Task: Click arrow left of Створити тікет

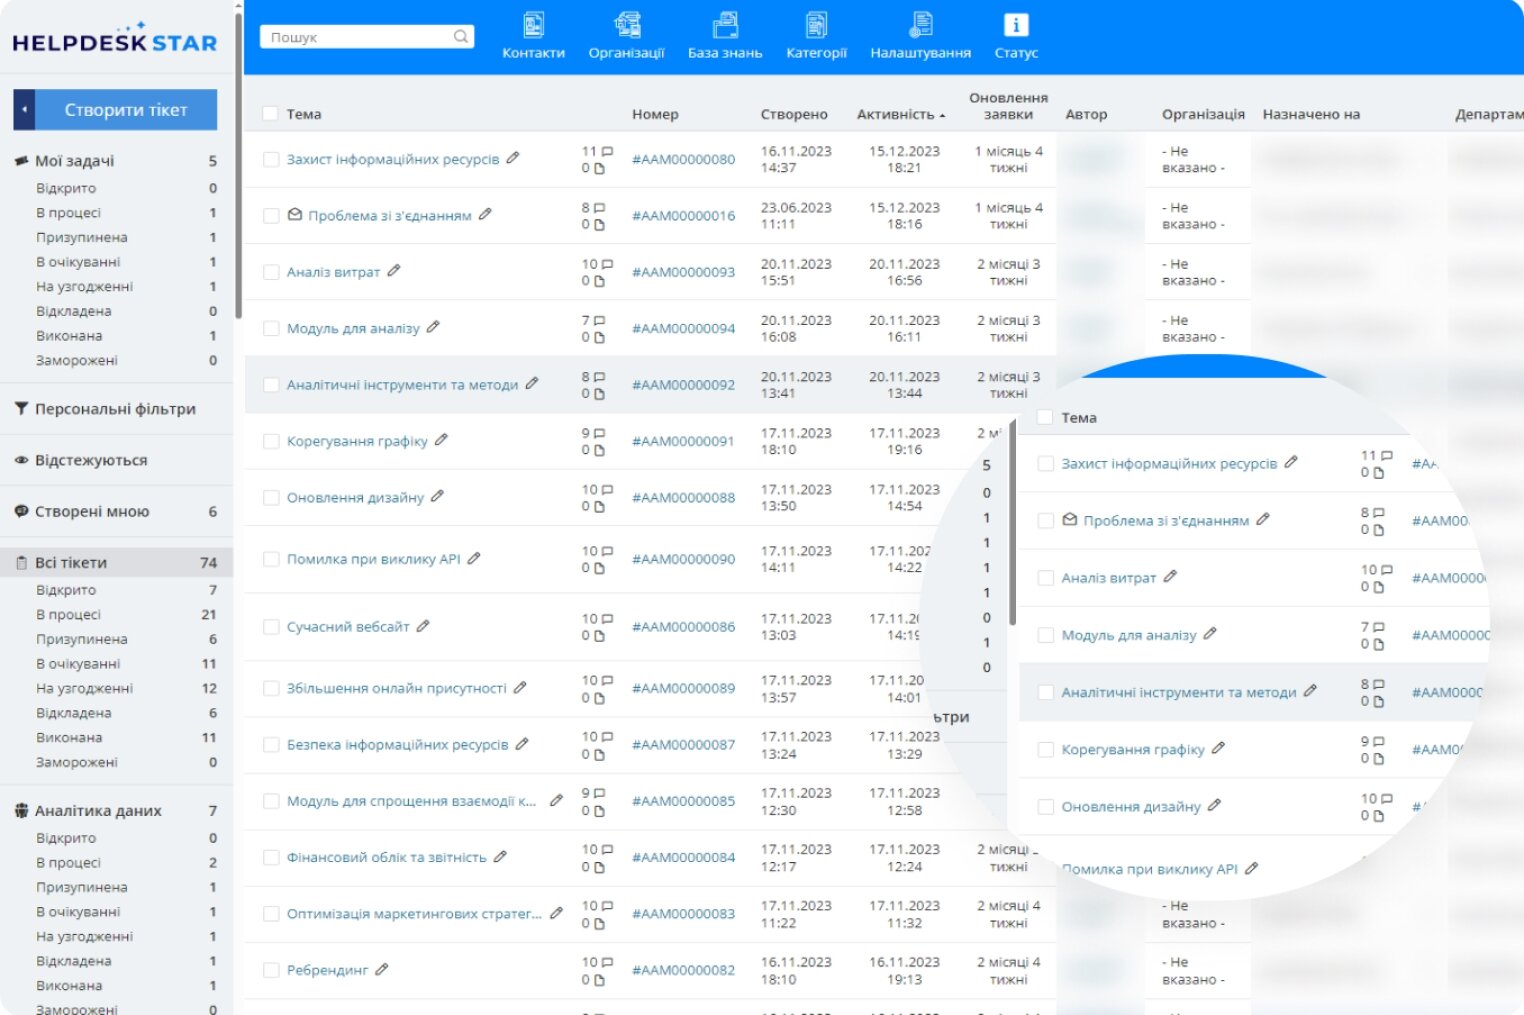Action: click(24, 110)
